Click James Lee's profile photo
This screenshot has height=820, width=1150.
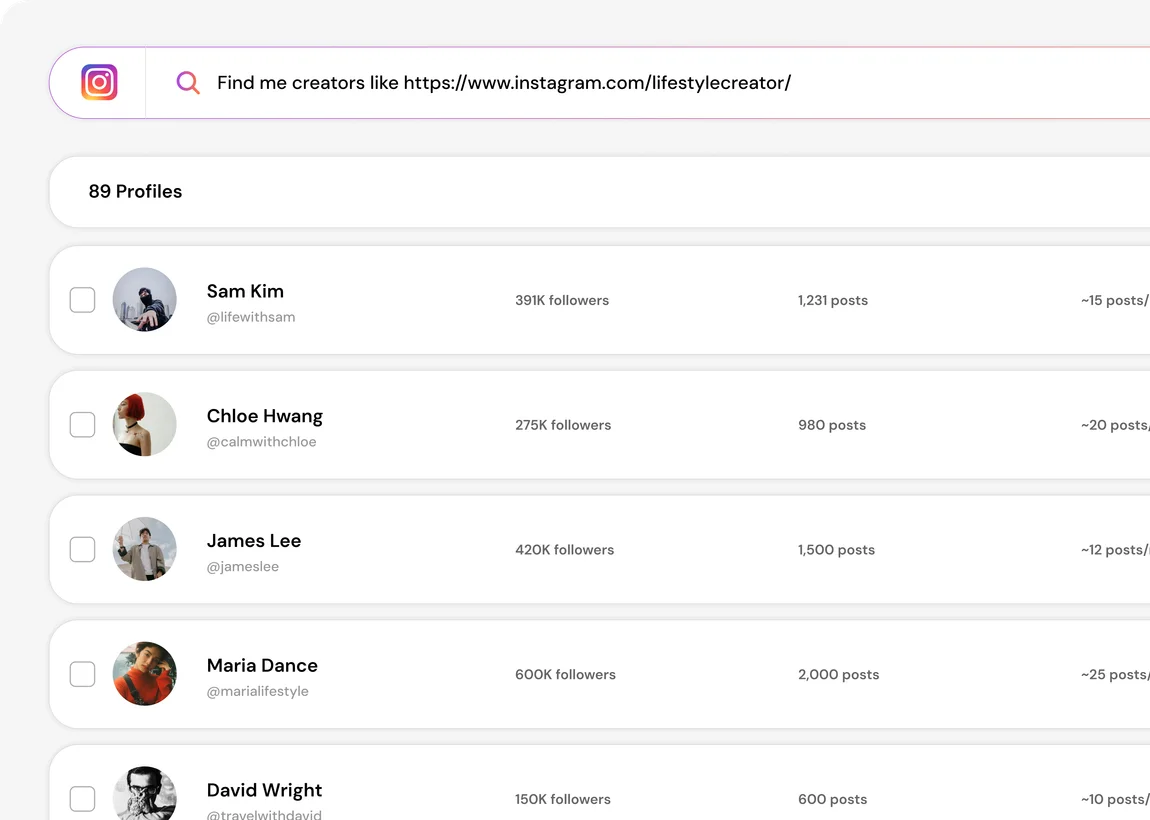[x=144, y=549]
